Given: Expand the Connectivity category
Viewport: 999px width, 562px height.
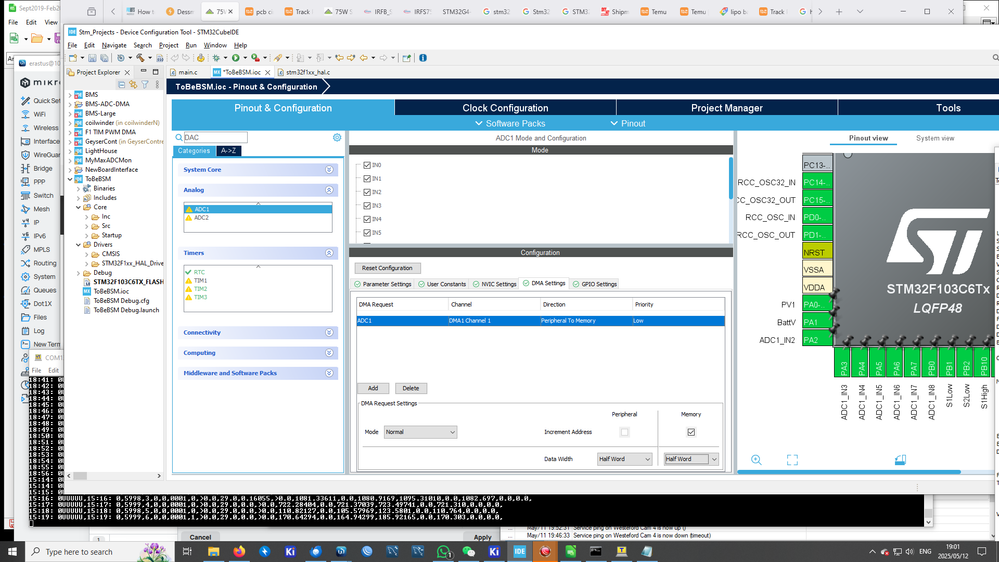Looking at the screenshot, I should (x=329, y=333).
